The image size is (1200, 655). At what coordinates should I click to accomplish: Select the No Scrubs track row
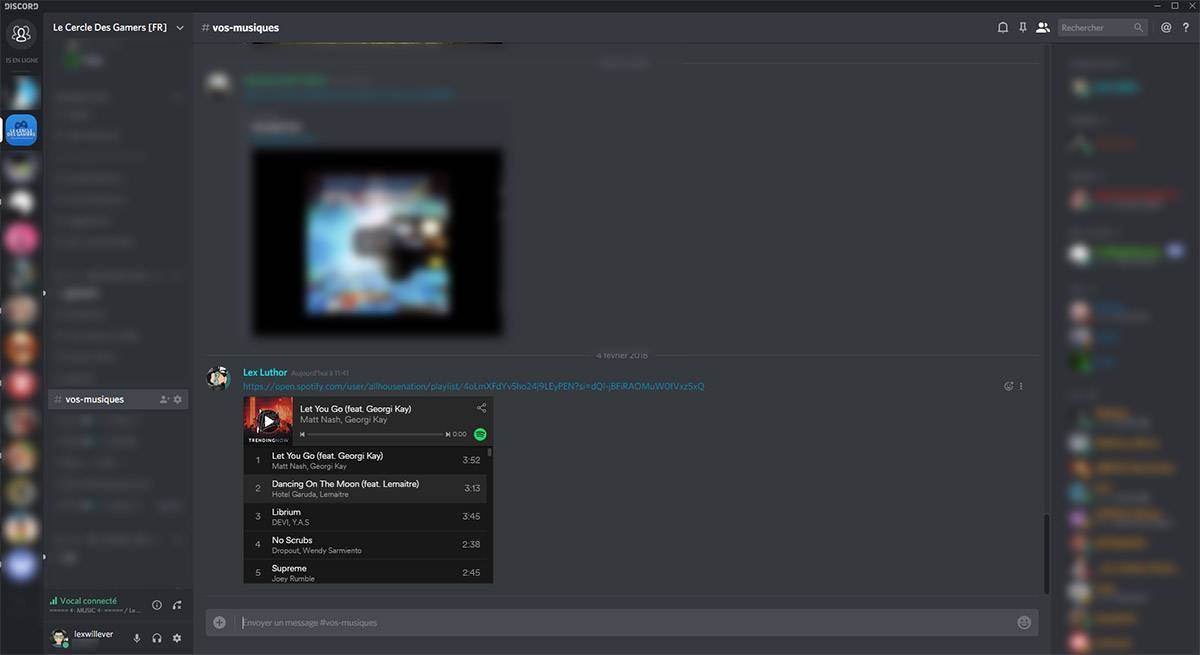pyautogui.click(x=366, y=545)
